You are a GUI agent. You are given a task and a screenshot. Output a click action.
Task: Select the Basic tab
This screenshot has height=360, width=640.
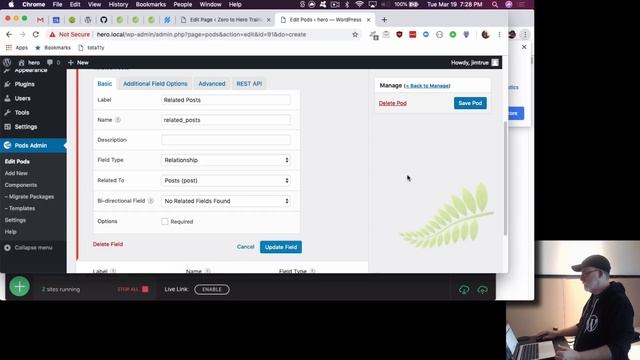[104, 84]
